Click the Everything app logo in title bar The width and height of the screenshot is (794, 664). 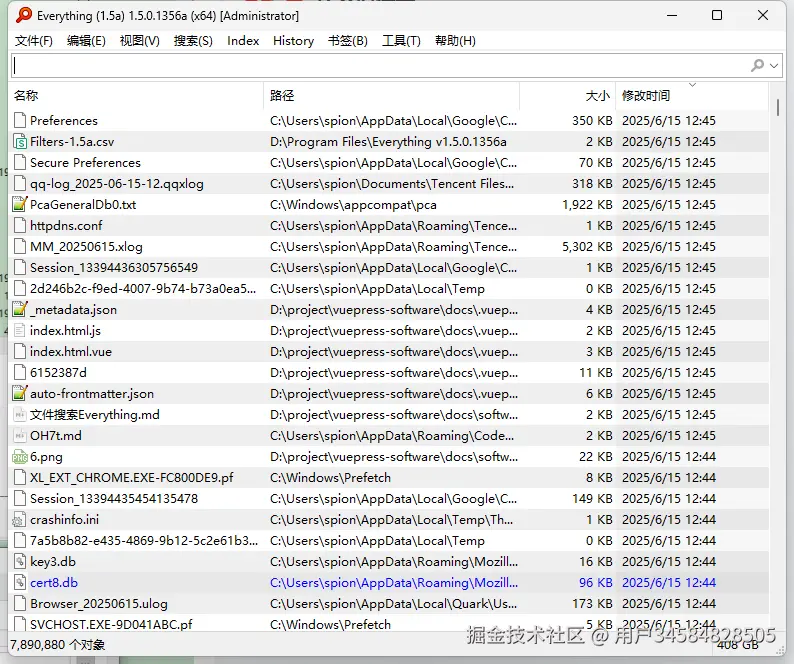[23, 15]
